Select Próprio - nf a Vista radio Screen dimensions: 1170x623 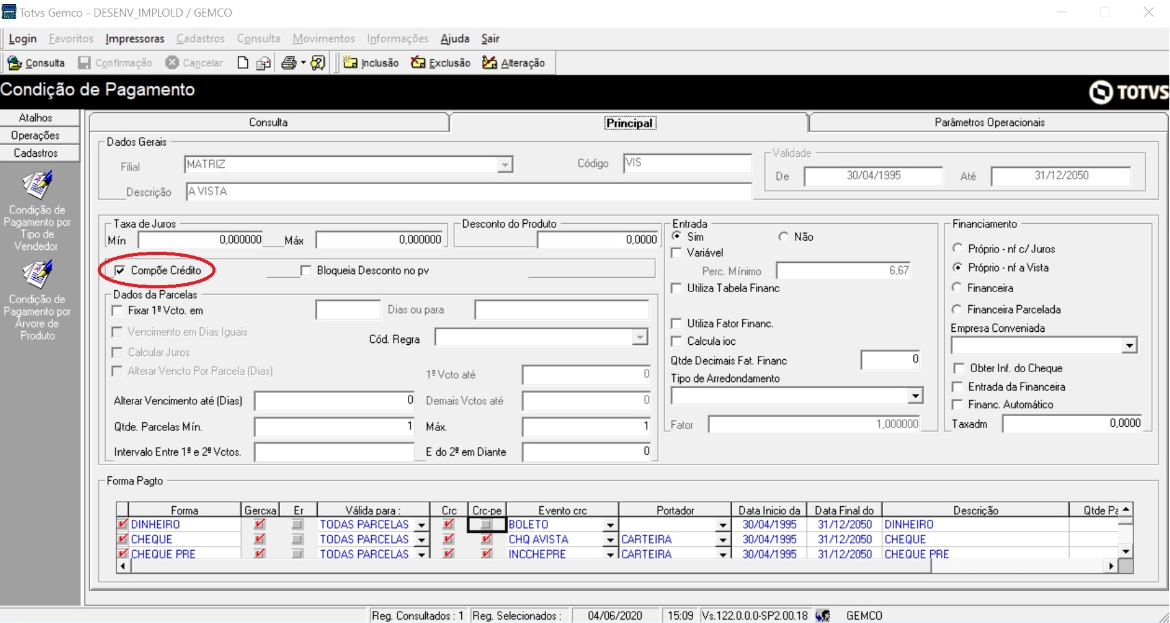[958, 267]
